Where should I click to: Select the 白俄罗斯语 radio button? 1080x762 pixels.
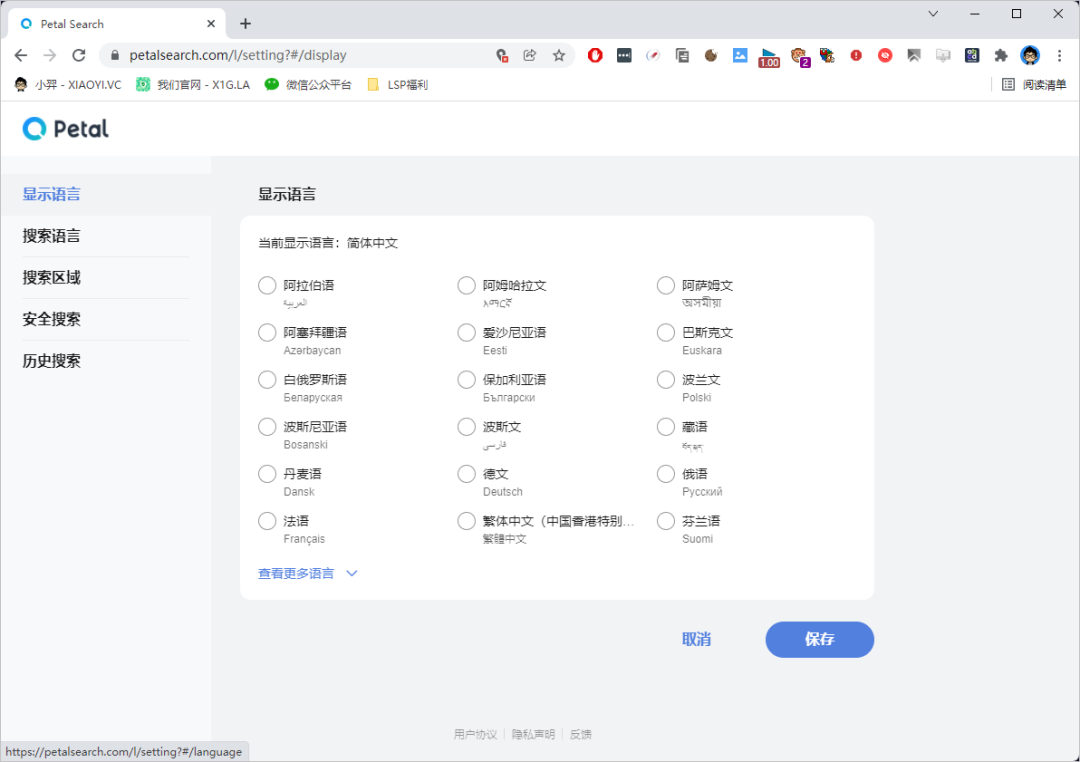[267, 380]
